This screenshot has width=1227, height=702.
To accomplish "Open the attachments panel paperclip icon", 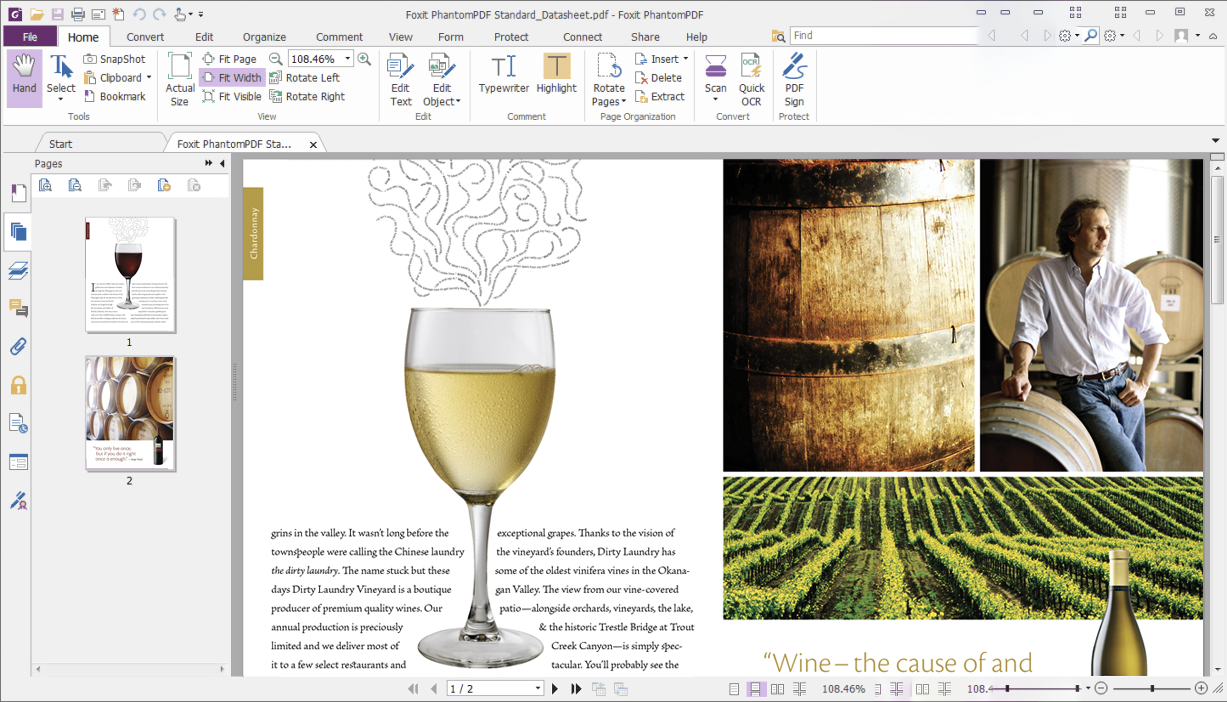I will 18,347.
